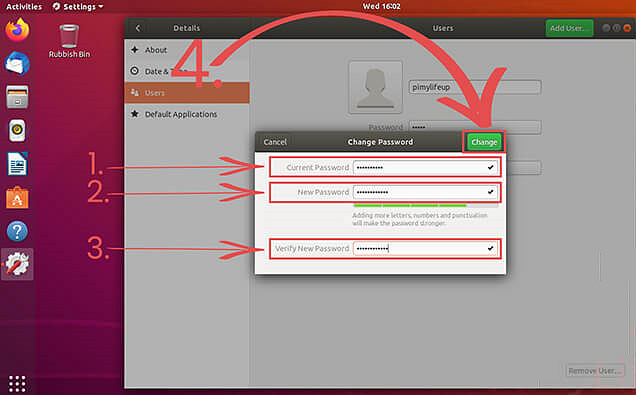Click the 'Change Password' dialog title

click(380, 142)
